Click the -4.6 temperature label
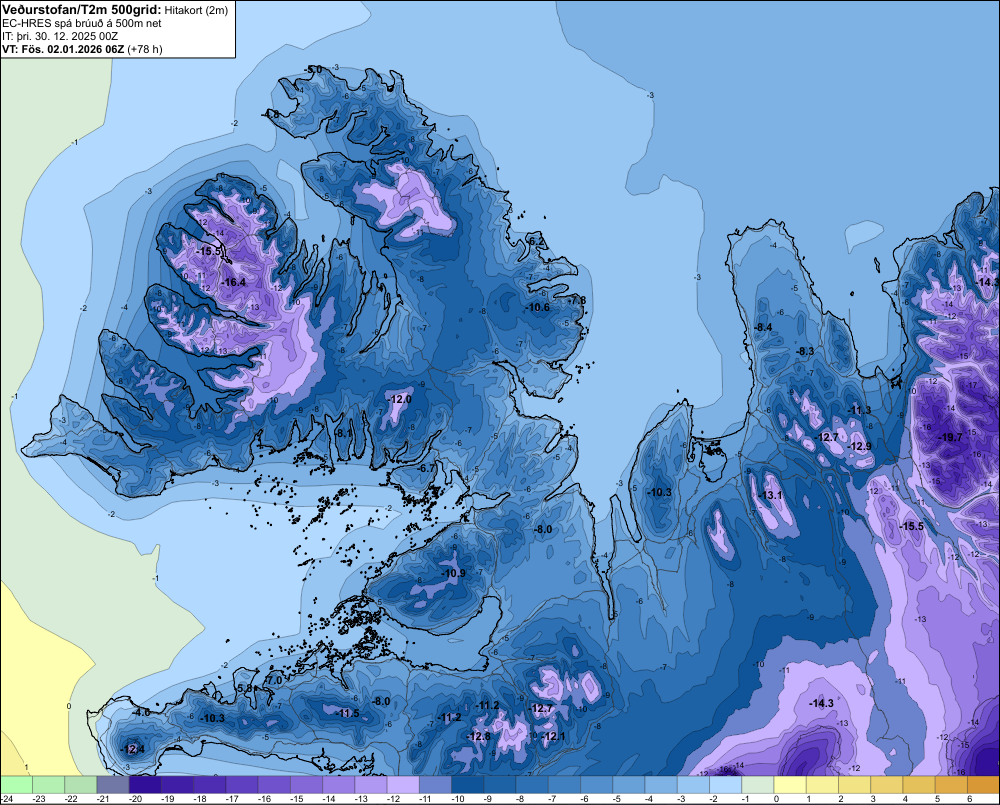1000x805 pixels. 142,713
